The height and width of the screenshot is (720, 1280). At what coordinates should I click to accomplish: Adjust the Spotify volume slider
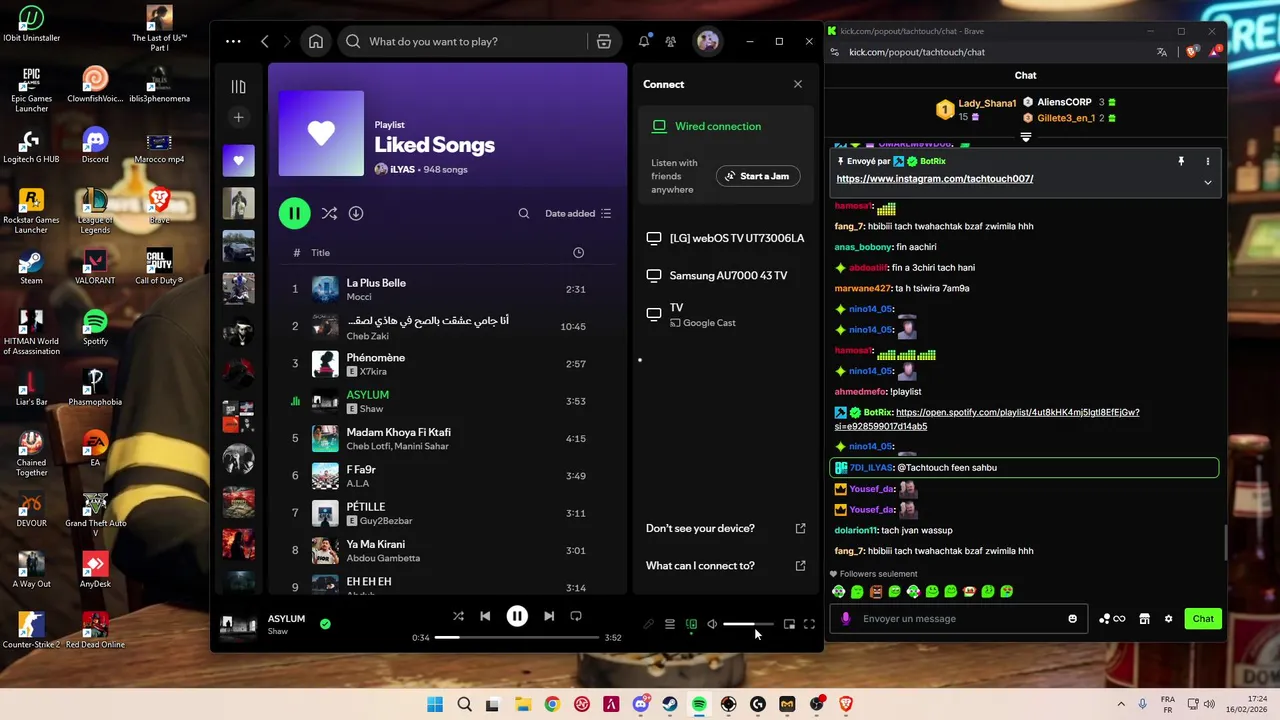pyautogui.click(x=748, y=624)
